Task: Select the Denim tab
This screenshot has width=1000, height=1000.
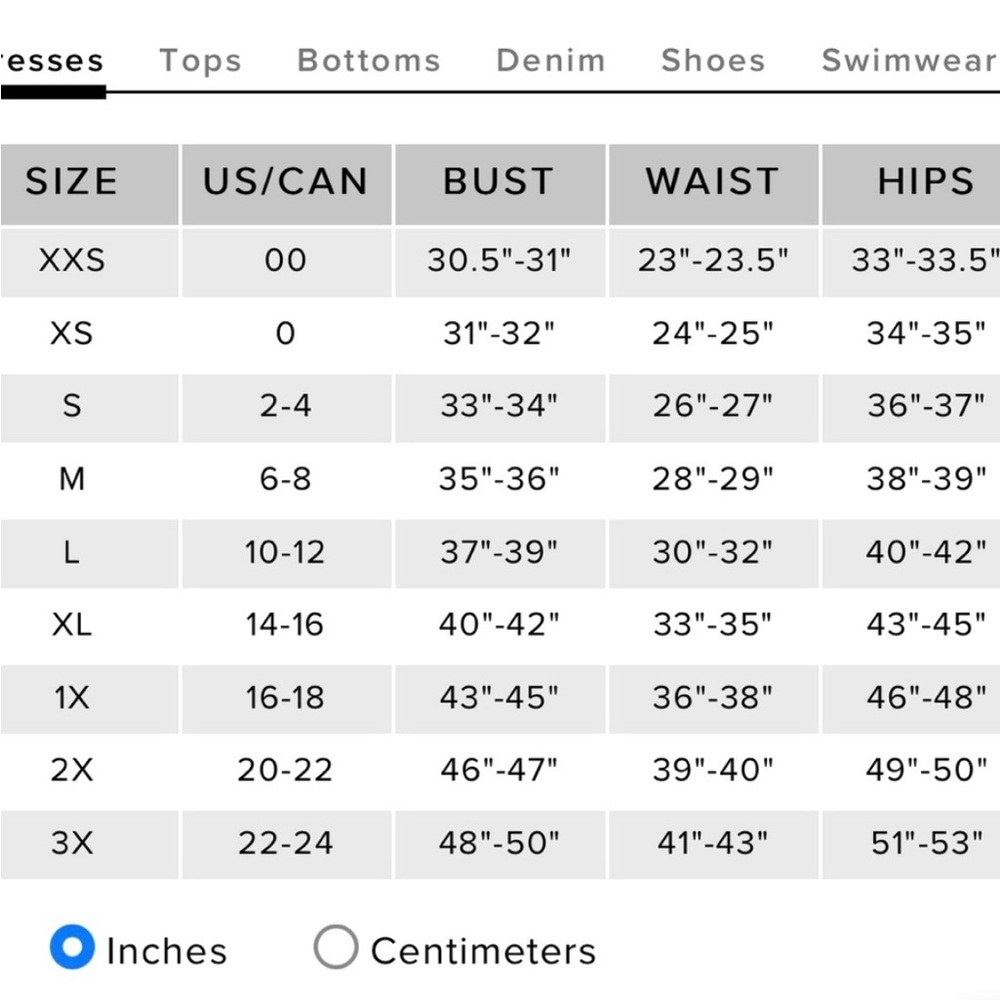Action: click(551, 61)
